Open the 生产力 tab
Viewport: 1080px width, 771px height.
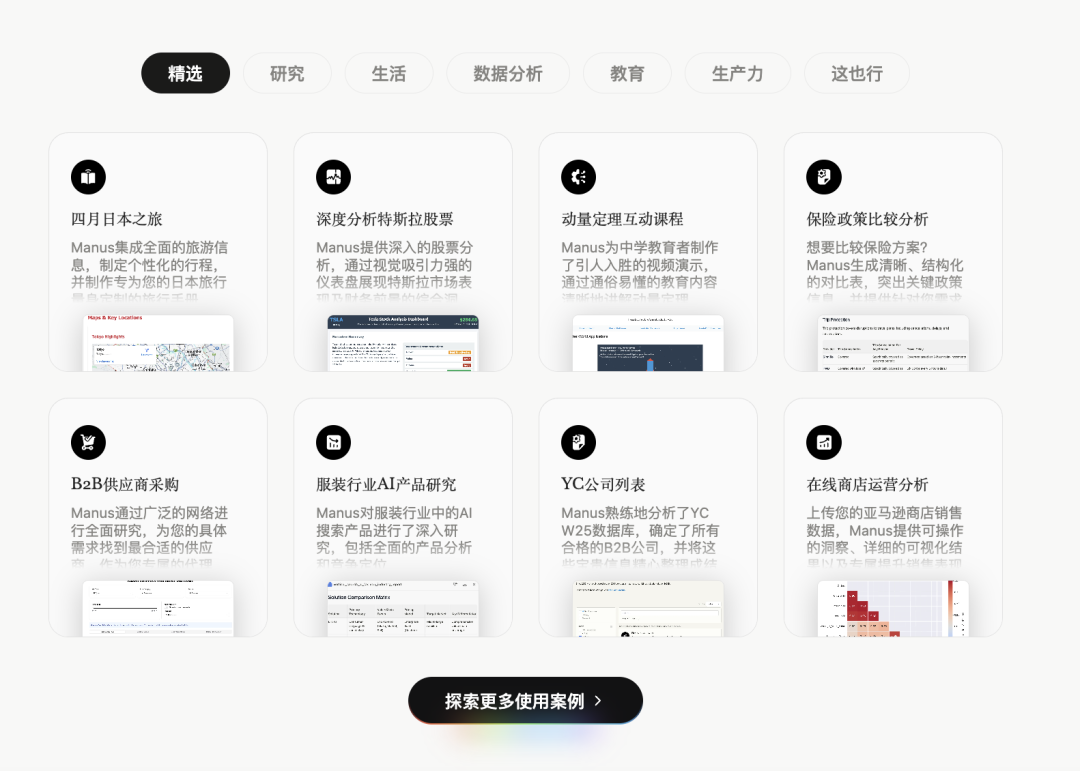pos(738,73)
